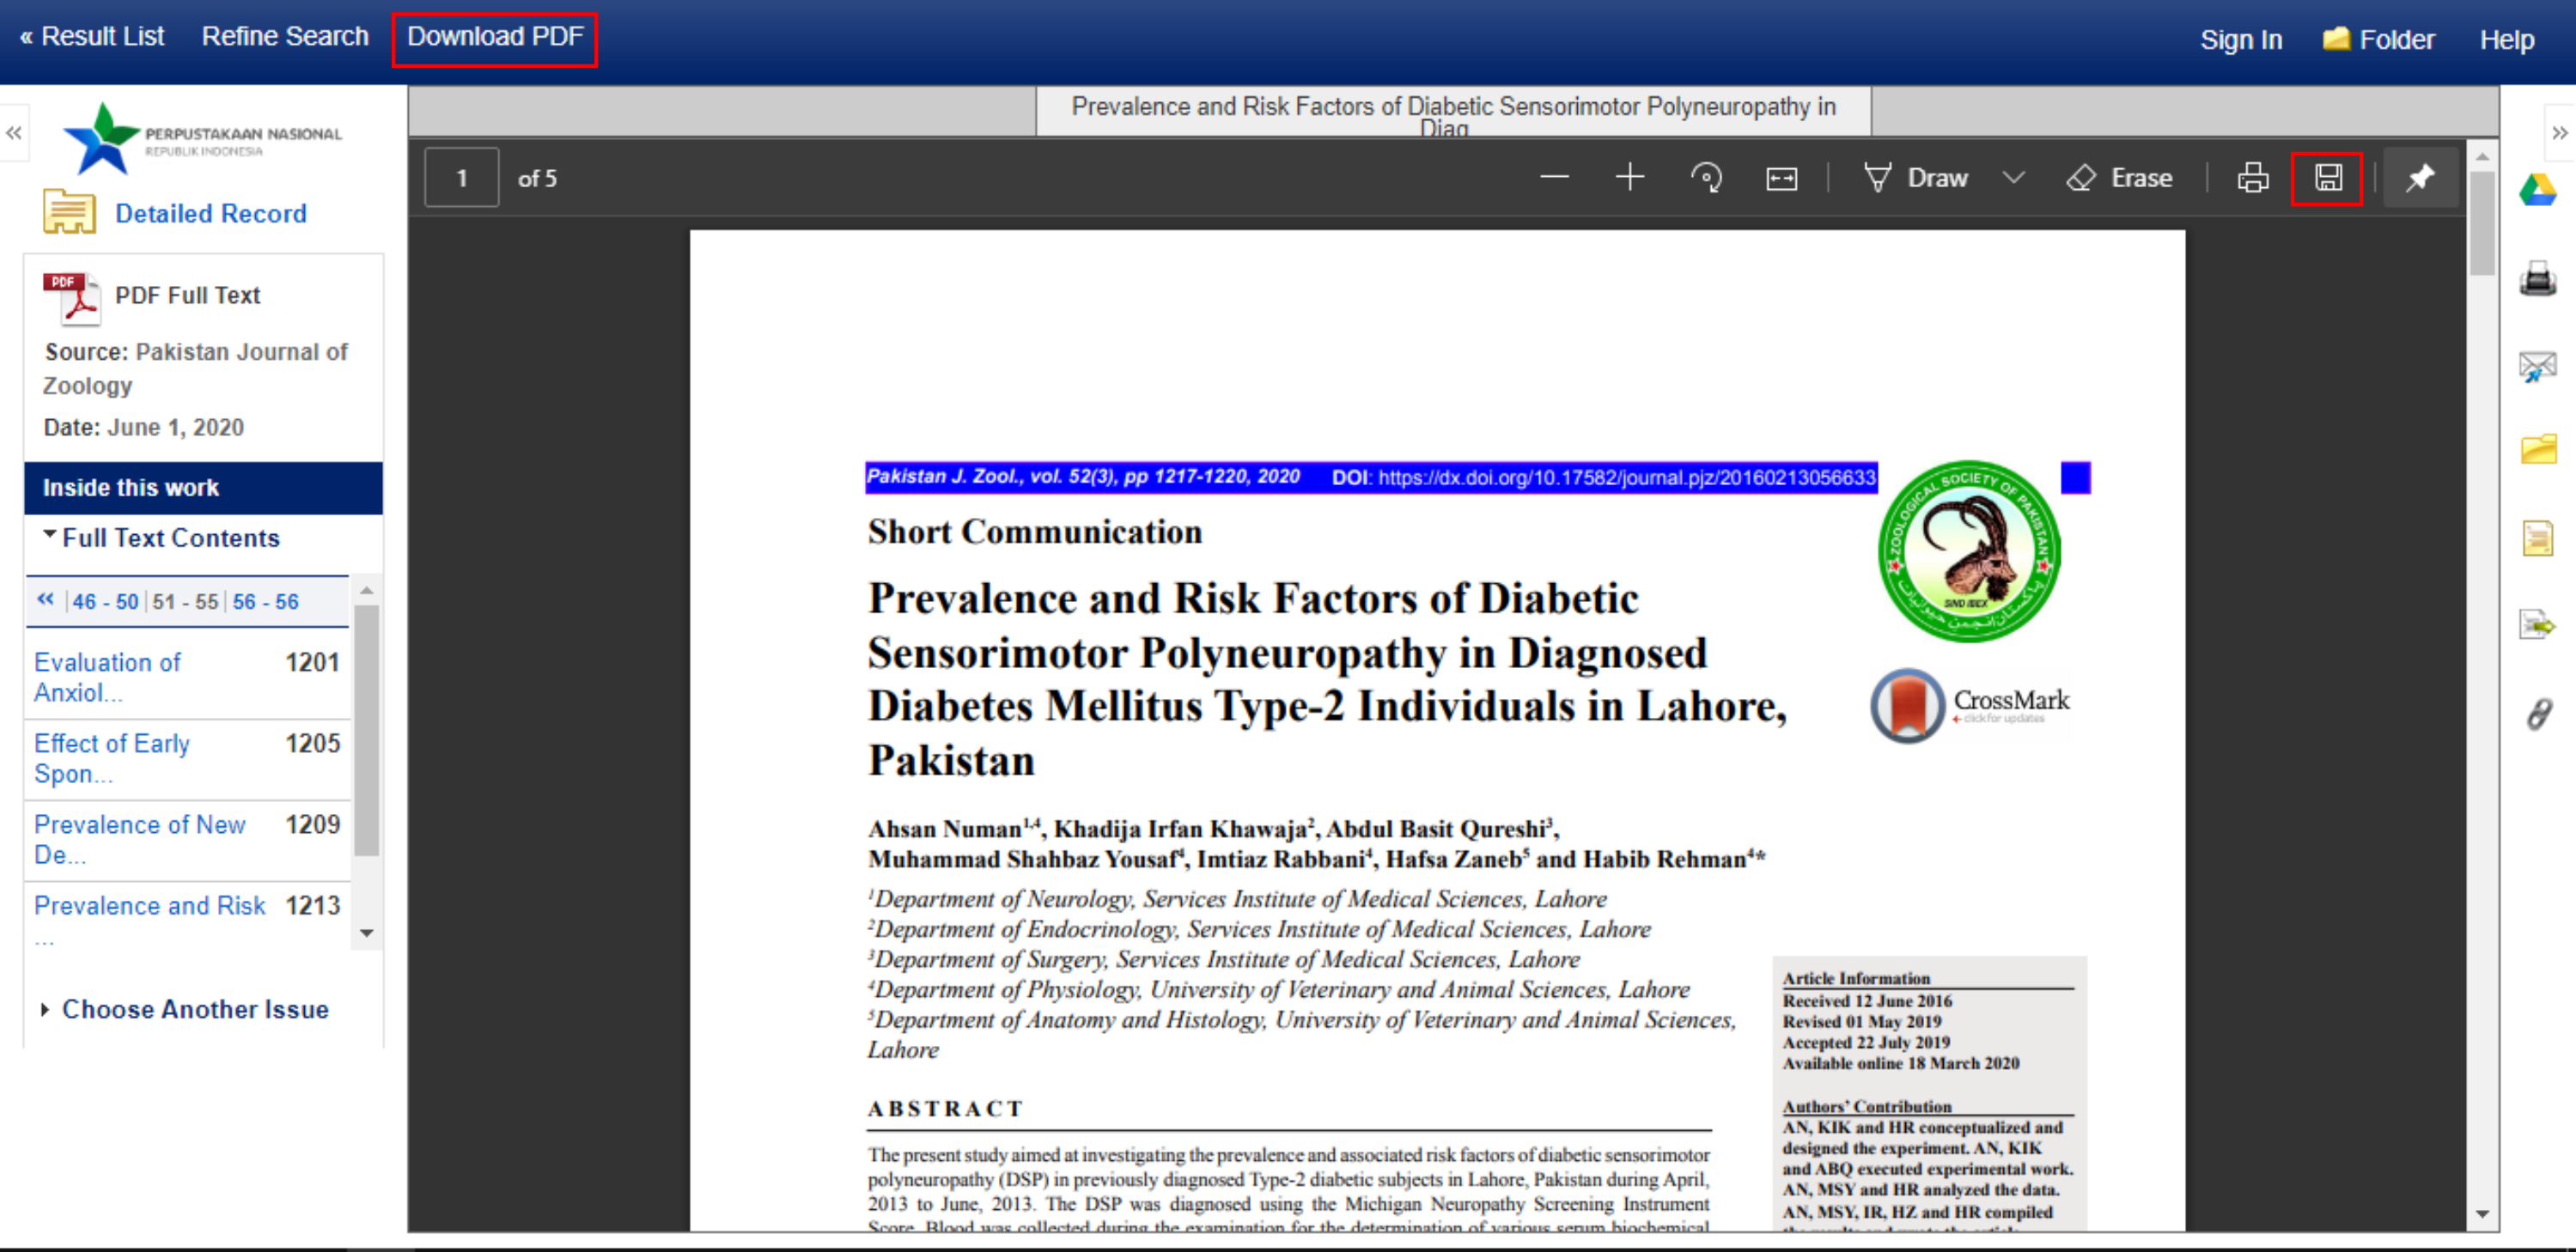This screenshot has width=2576, height=1252.
Task: Click the page number input field
Action: [x=461, y=178]
